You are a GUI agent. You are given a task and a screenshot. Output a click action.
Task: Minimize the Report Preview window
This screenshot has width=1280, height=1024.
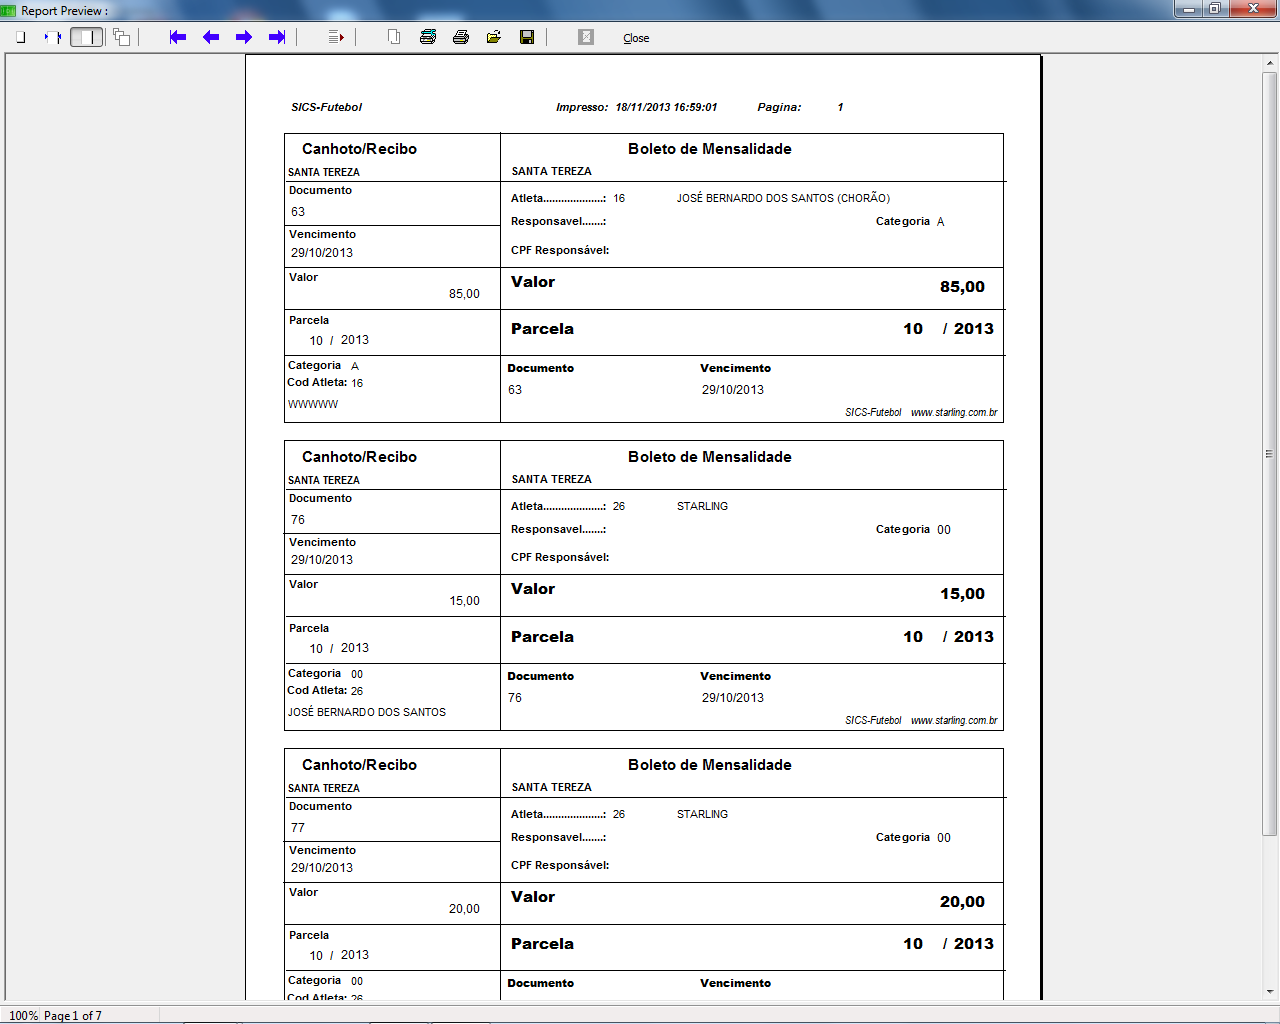(1189, 9)
